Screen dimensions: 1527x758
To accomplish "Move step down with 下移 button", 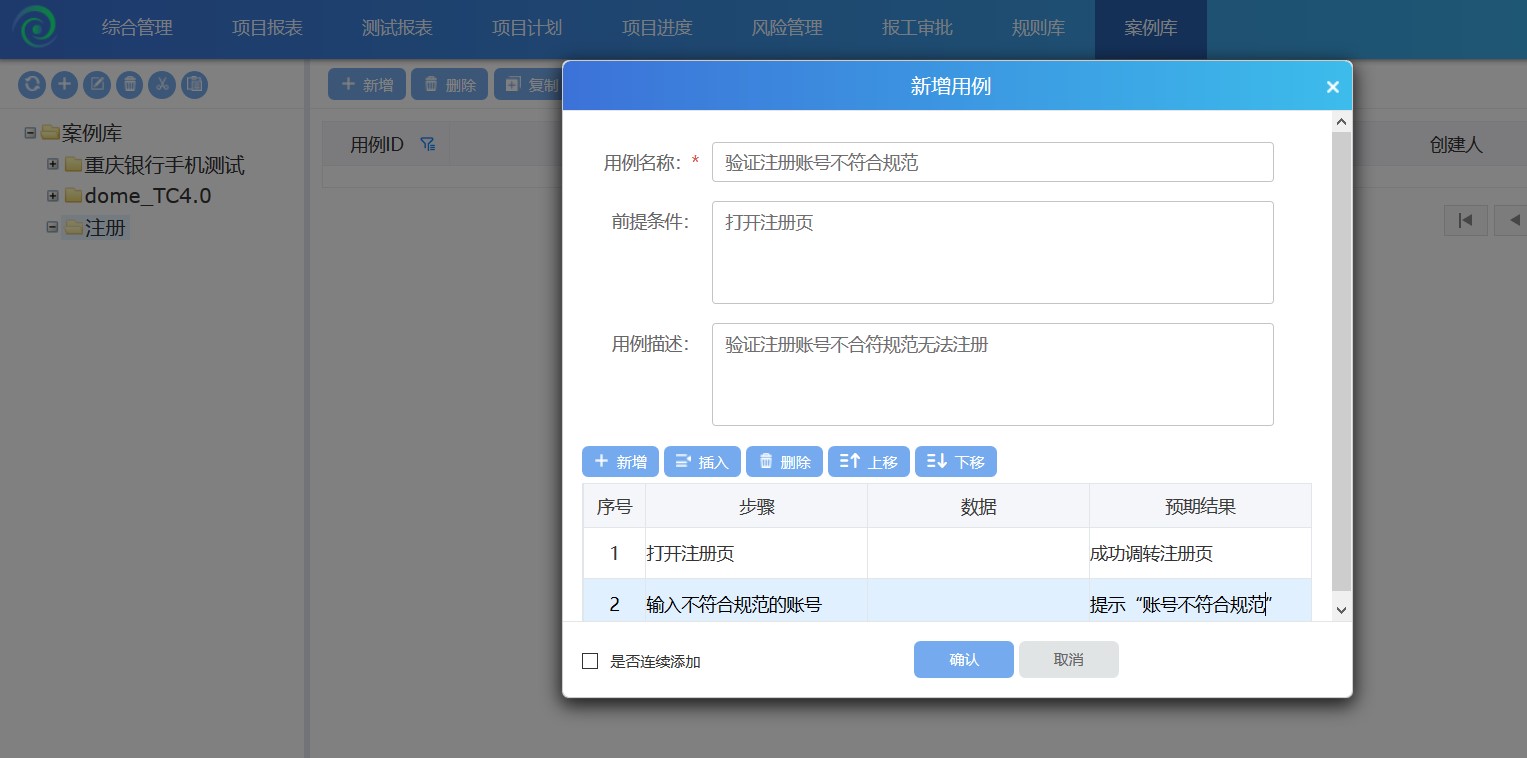I will [x=955, y=461].
